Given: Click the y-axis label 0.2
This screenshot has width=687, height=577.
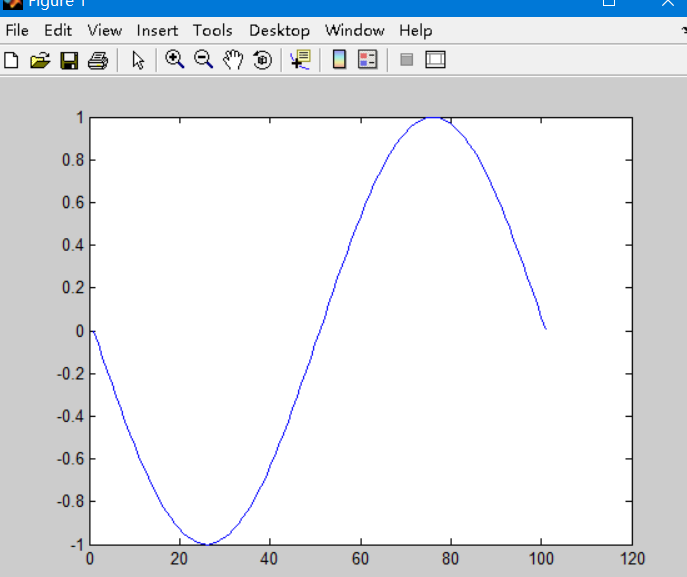Looking at the screenshot, I should [73, 288].
